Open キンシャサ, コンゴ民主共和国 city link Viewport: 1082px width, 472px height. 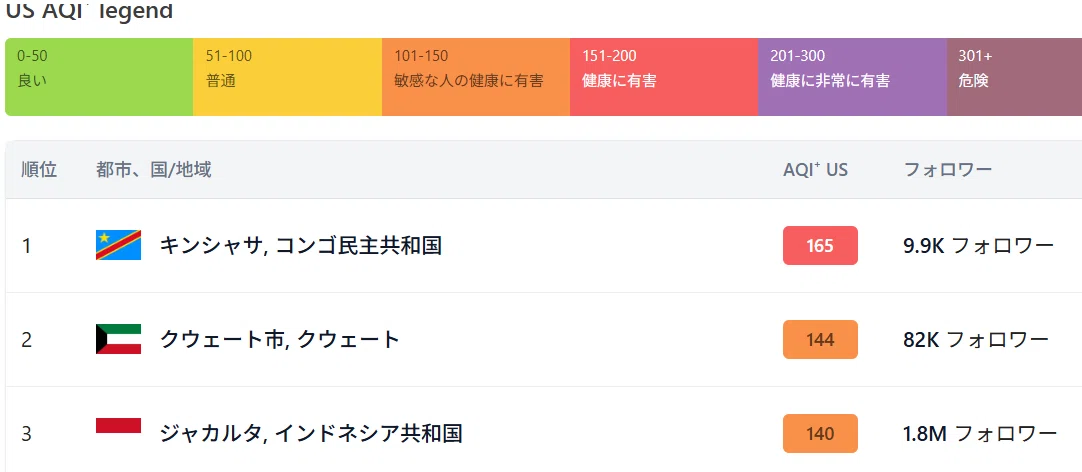[300, 245]
